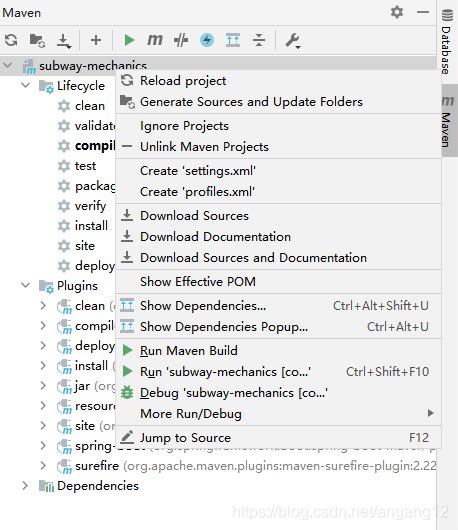Screen dimensions: 458x530
Task: Select the Dependencies tree row
Action: click(x=218, y=486)
